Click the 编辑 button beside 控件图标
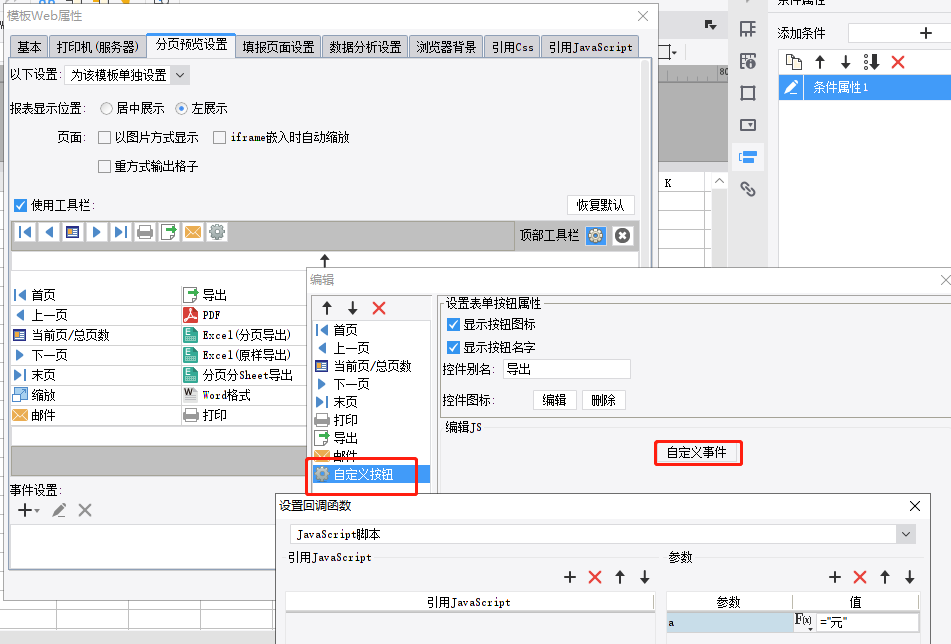Image resolution: width=951 pixels, height=644 pixels. 554,400
